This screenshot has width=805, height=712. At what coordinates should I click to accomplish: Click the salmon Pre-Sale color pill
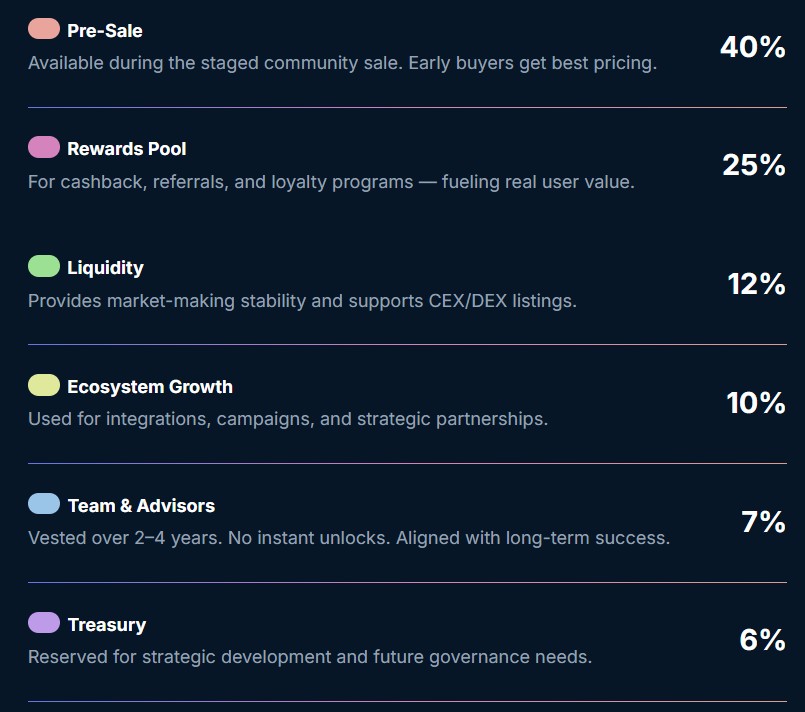(x=44, y=29)
